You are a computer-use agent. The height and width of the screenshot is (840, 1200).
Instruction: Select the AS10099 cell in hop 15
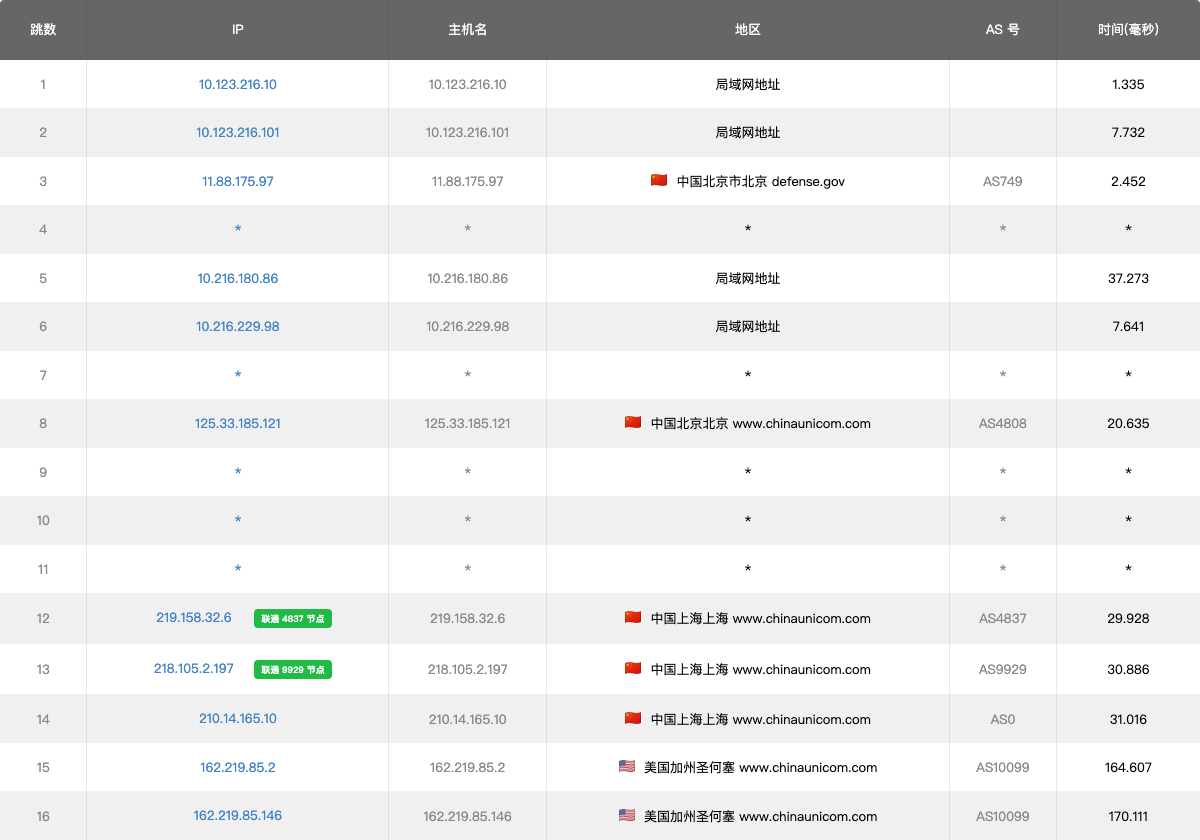coord(1002,768)
